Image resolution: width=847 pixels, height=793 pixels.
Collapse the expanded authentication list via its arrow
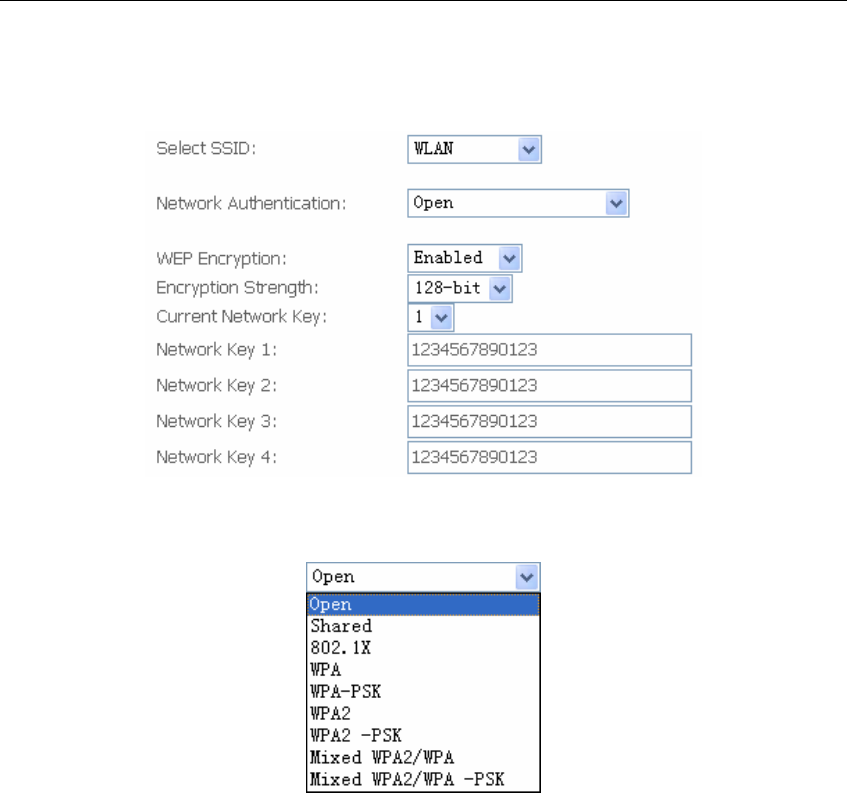(x=527, y=577)
